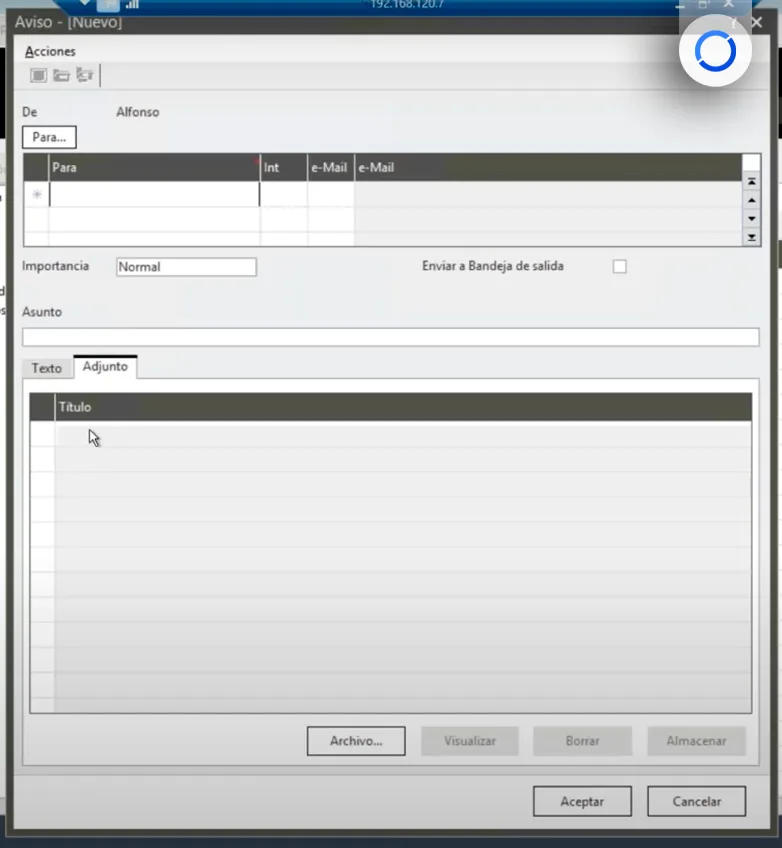The image size is (782, 848).
Task: Click the sender name Alfonso
Action: 137,112
